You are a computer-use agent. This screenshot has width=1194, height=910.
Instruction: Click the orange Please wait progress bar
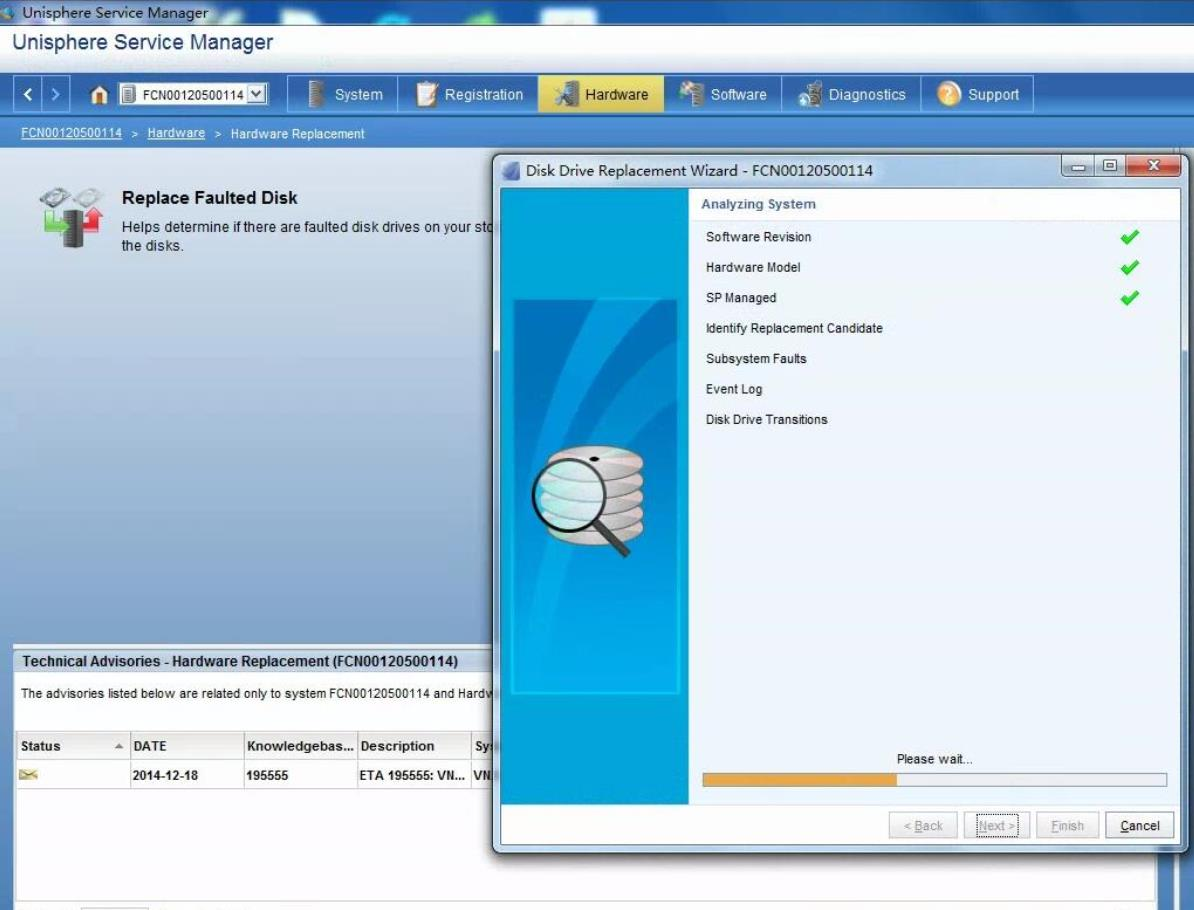pos(934,780)
